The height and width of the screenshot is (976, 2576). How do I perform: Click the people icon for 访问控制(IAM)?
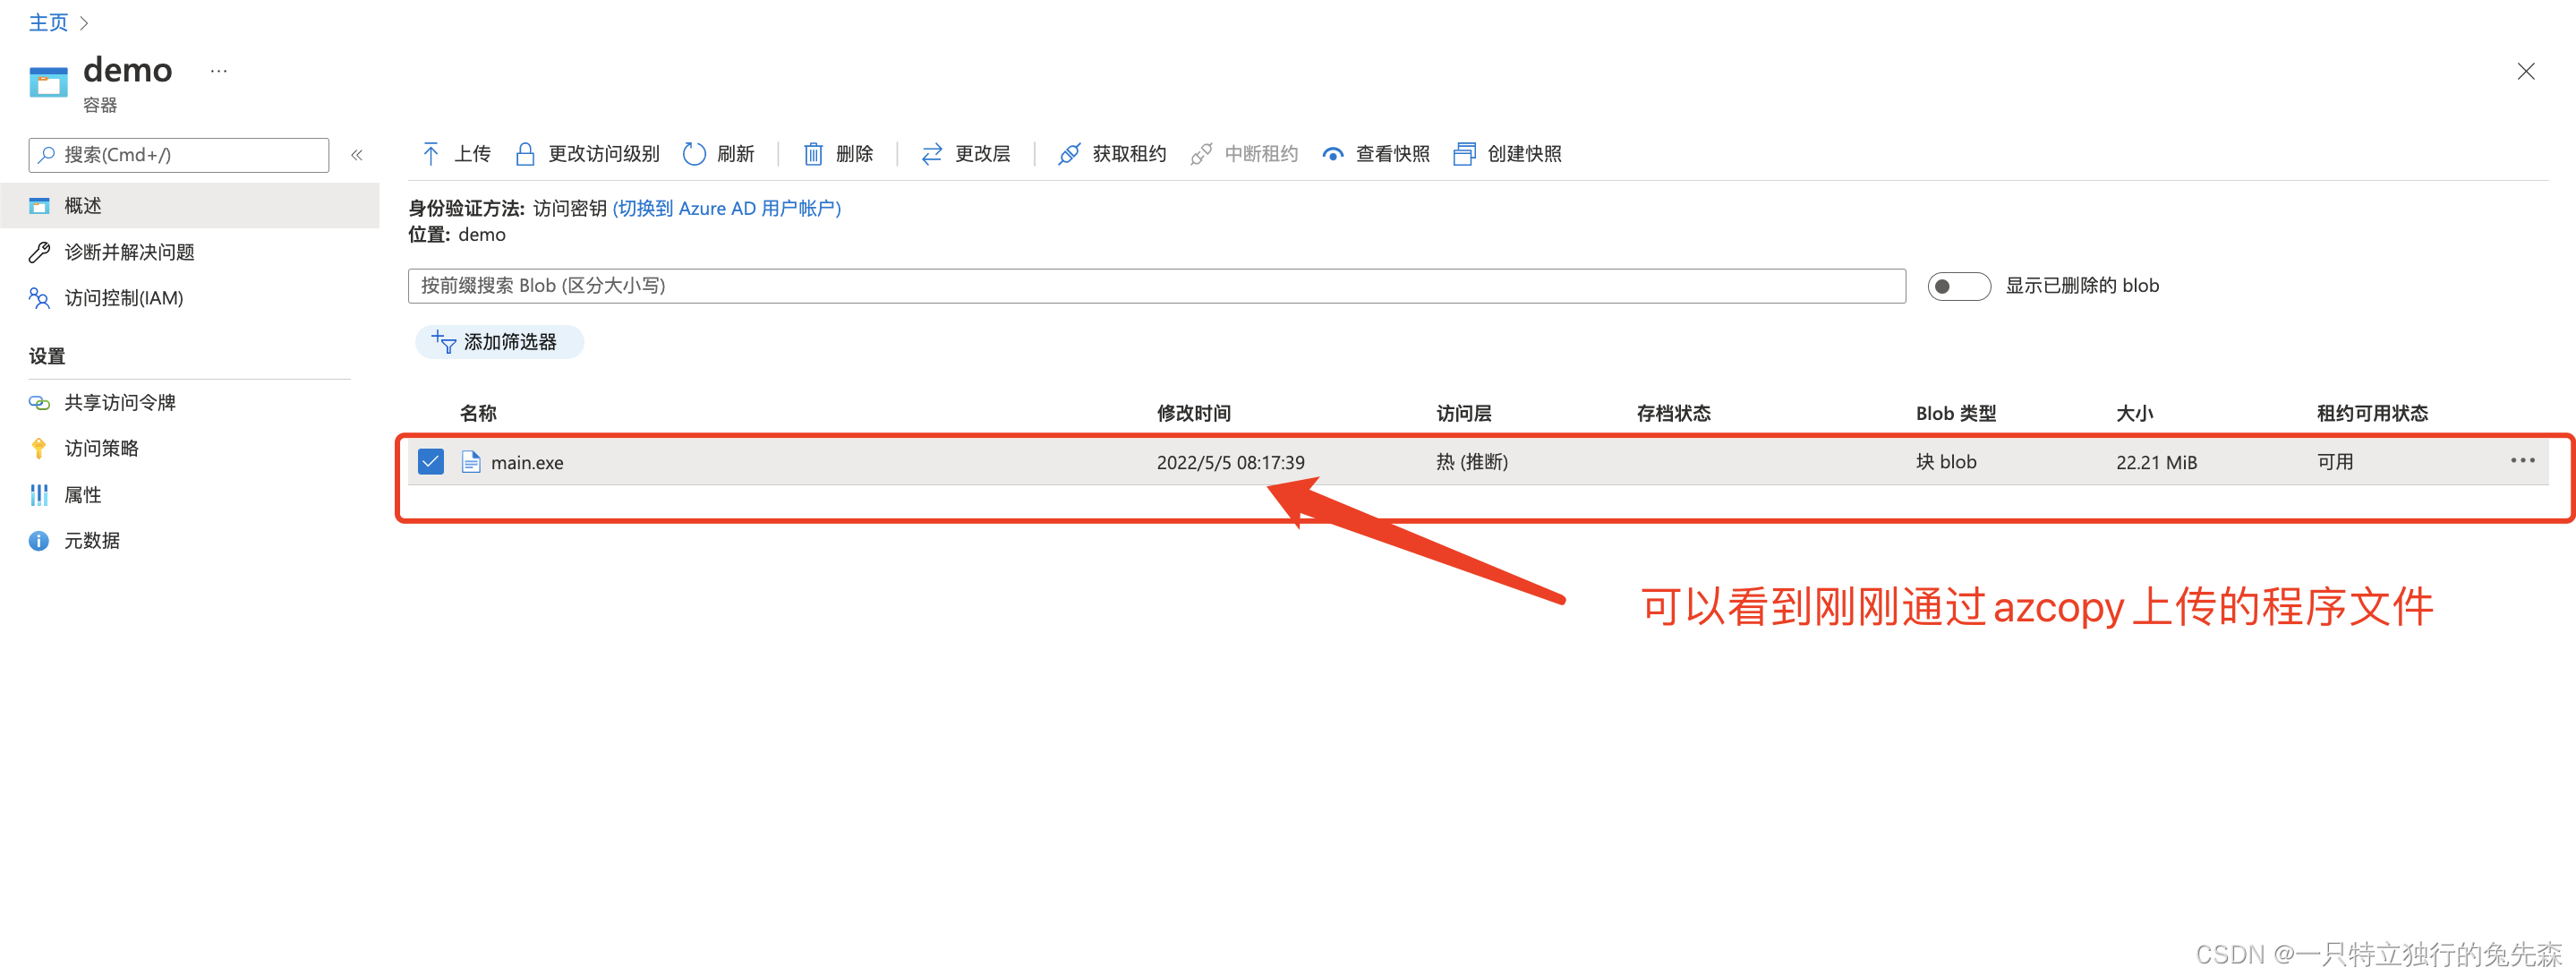coord(39,298)
